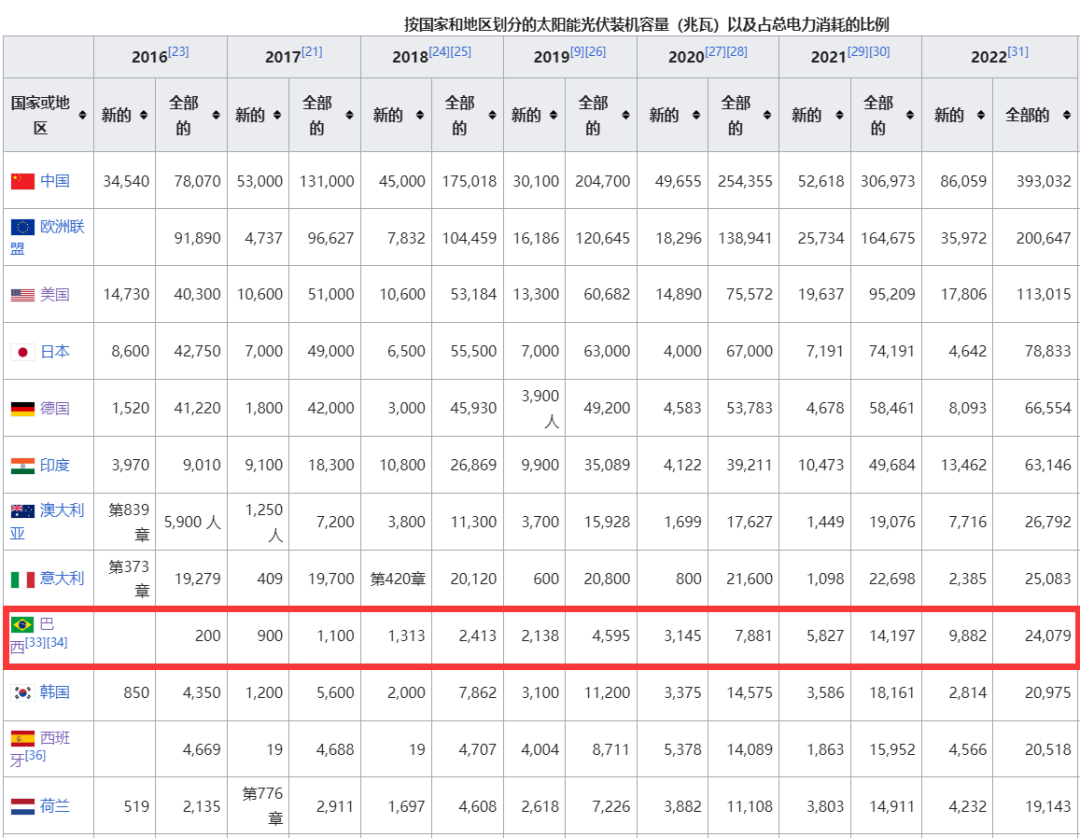Screen dimensions: 1080x838
Task: Open reference [23] beside 2016 header
Action: [x=178, y=52]
